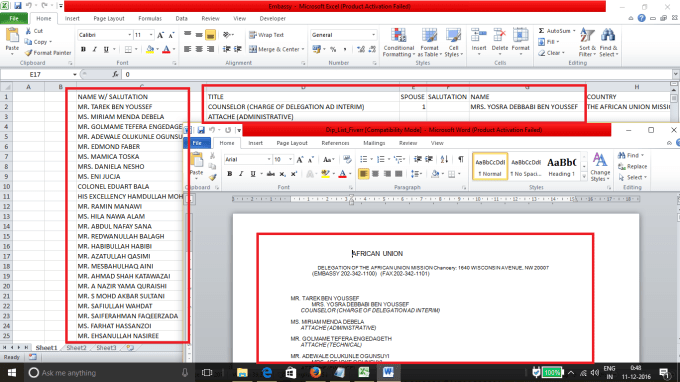The width and height of the screenshot is (680, 382).
Task: Open the Word Mailings tab
Action: 374,143
